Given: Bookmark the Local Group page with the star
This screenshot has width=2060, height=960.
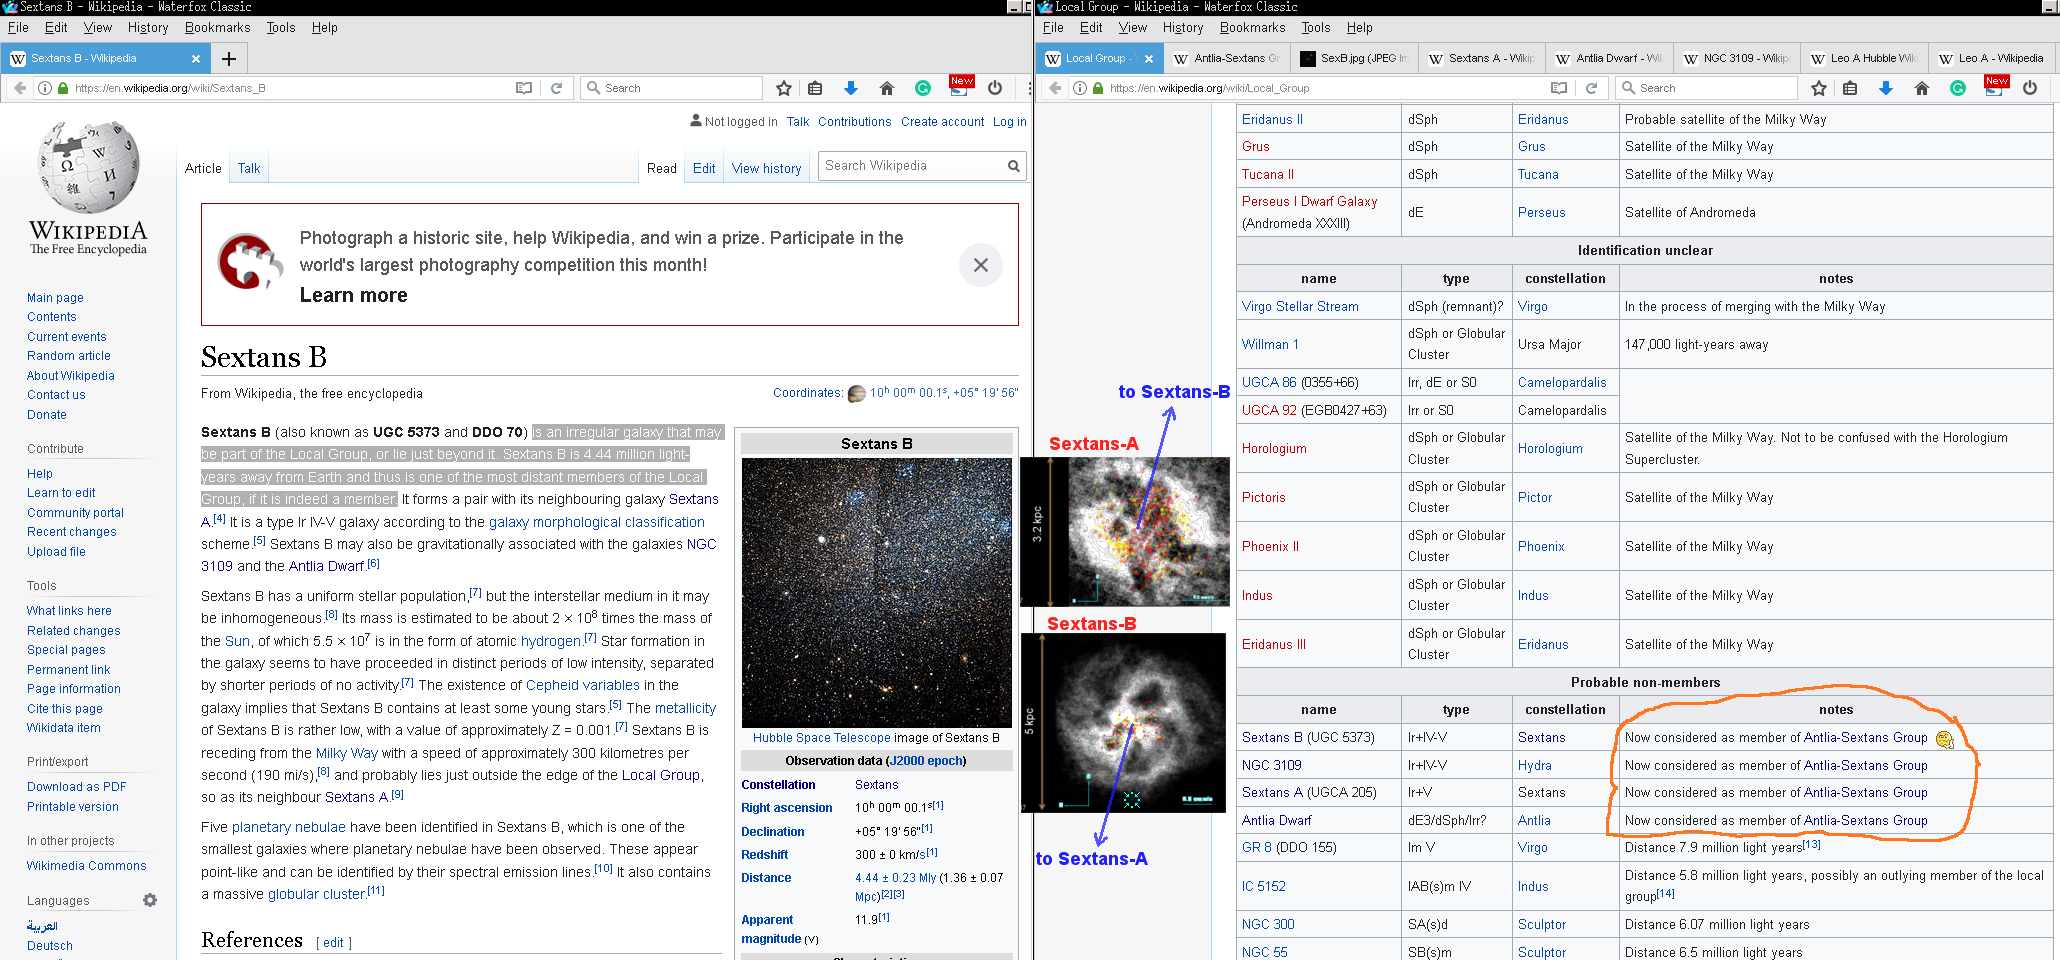Looking at the screenshot, I should pos(1819,88).
